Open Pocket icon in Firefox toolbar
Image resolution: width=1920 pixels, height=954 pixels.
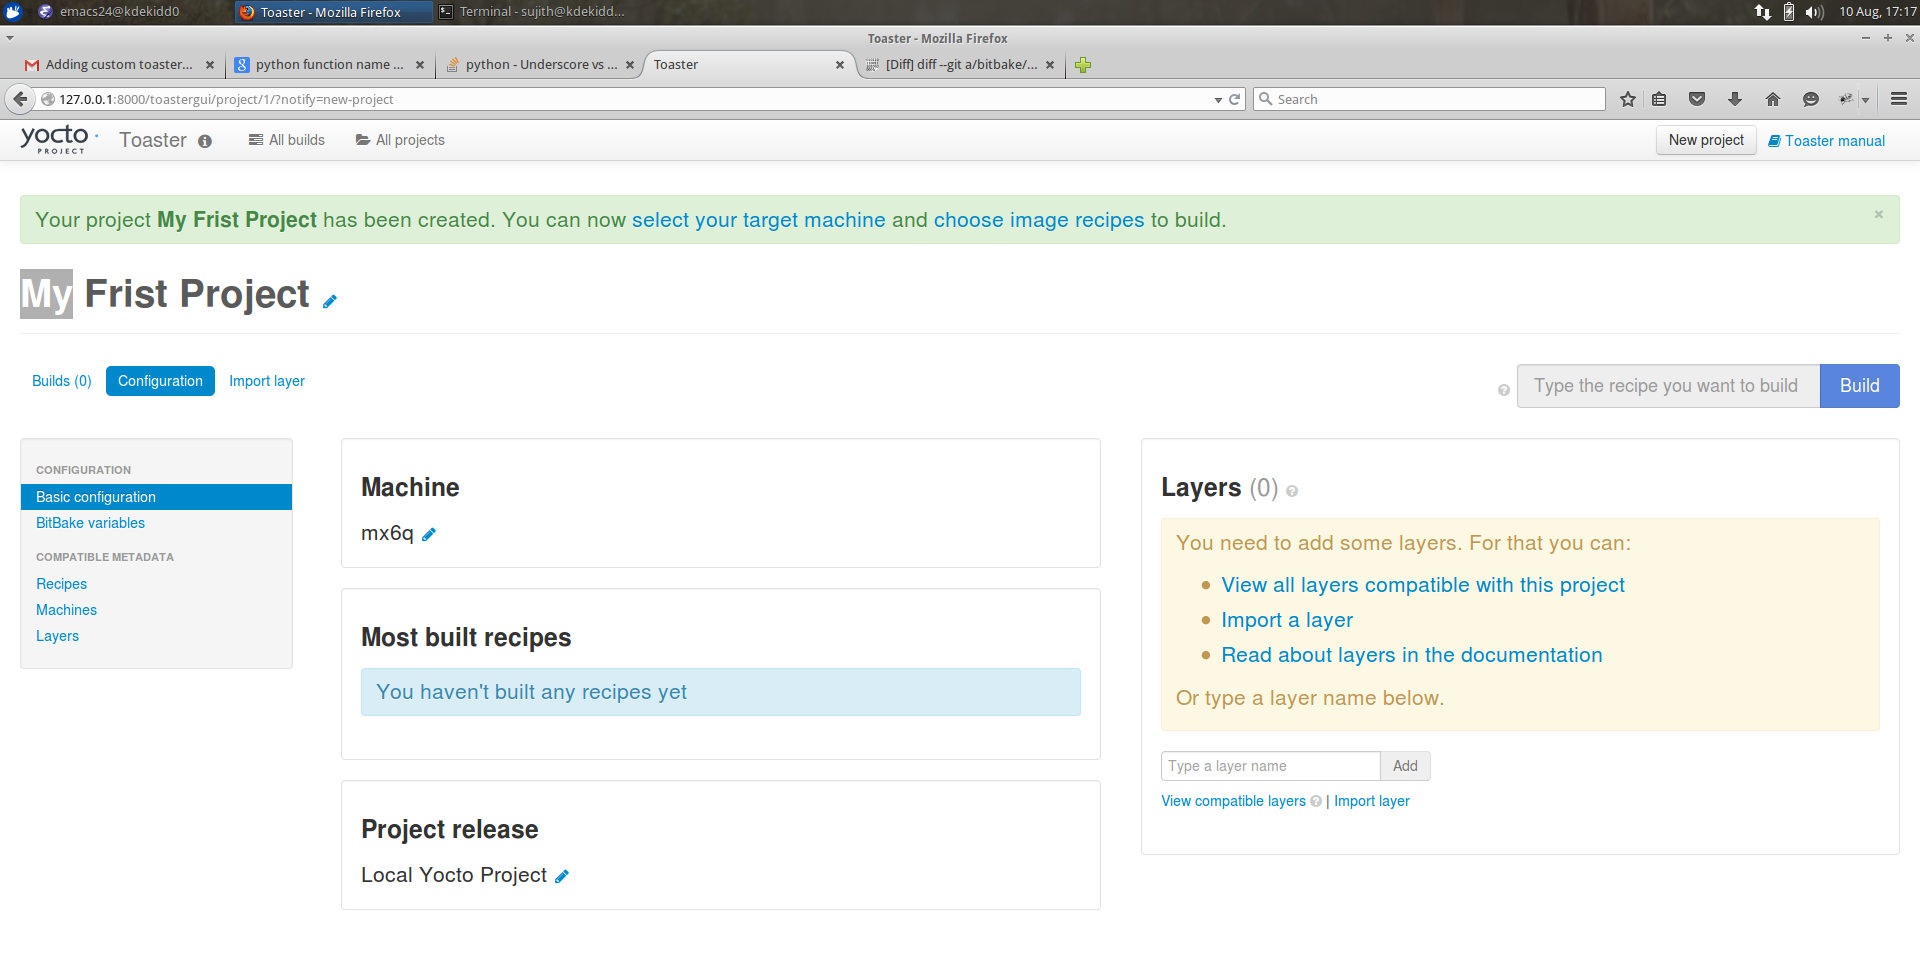[x=1697, y=99]
